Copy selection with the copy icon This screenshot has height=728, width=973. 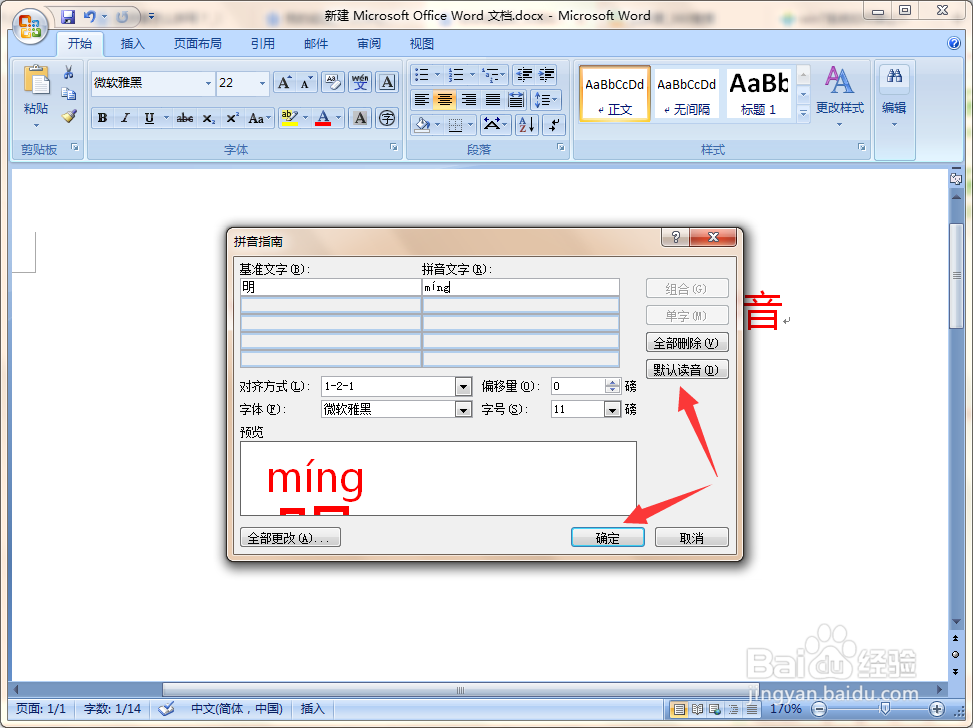[69, 94]
